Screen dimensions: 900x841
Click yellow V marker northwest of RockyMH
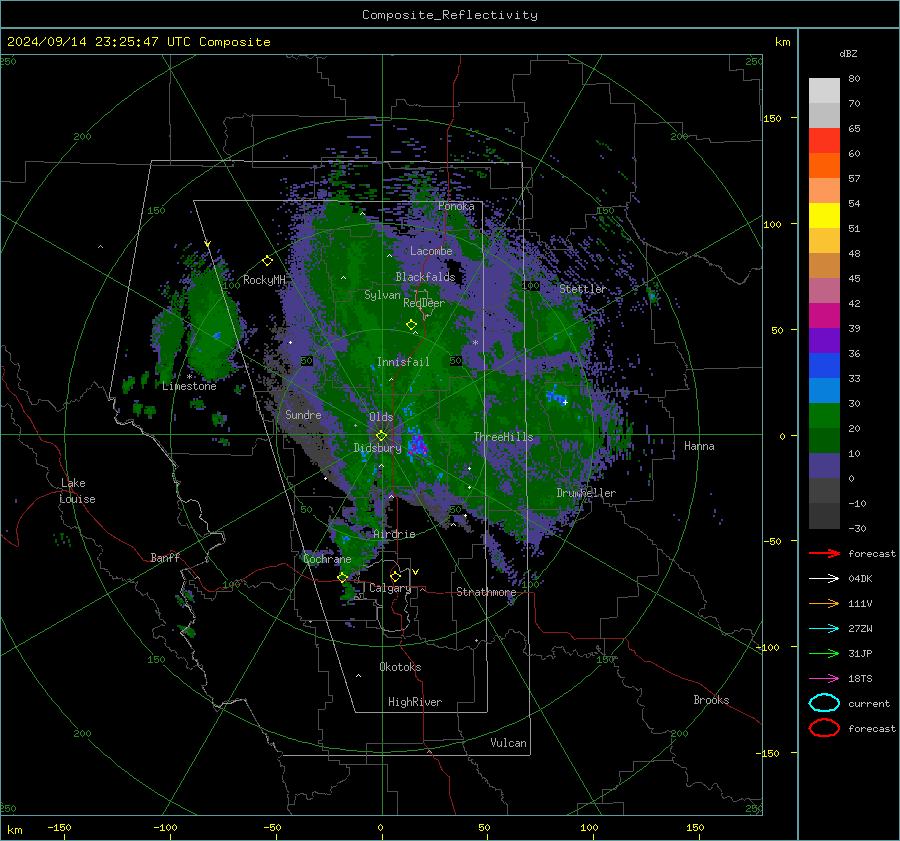coord(208,244)
